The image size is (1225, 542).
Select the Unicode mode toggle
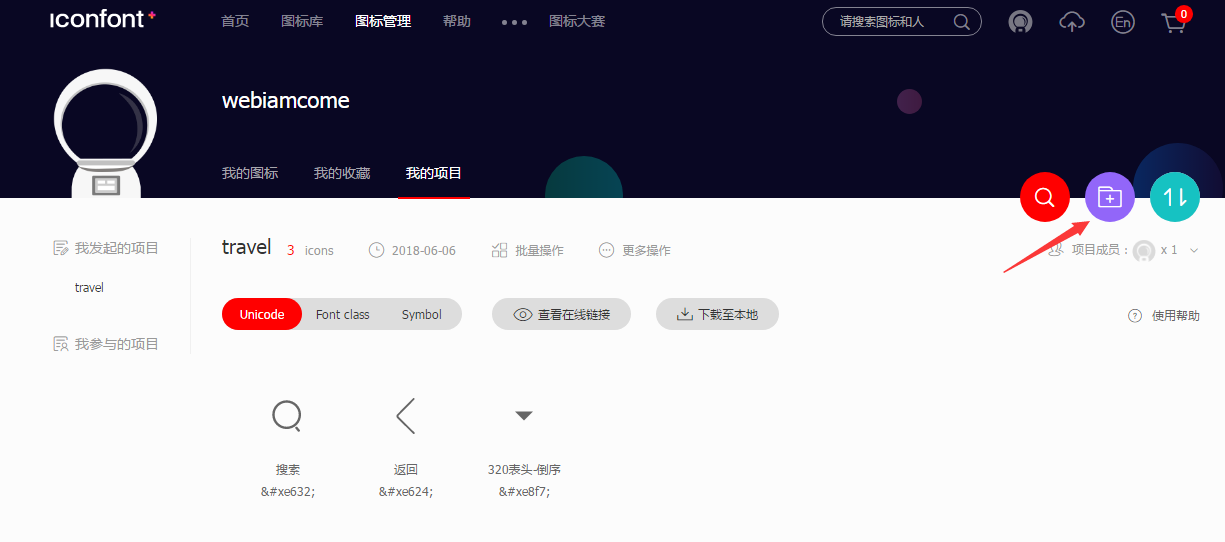coord(262,314)
